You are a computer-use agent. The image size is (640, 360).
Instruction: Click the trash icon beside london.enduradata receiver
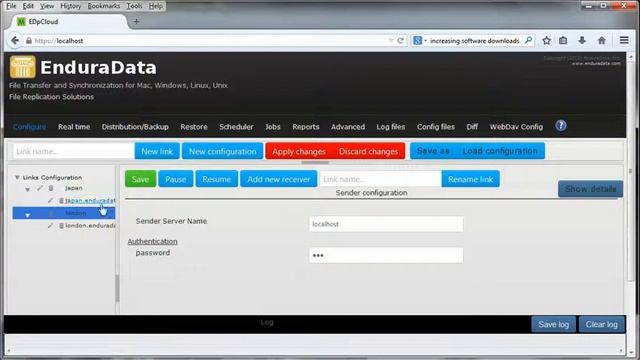pos(61,225)
